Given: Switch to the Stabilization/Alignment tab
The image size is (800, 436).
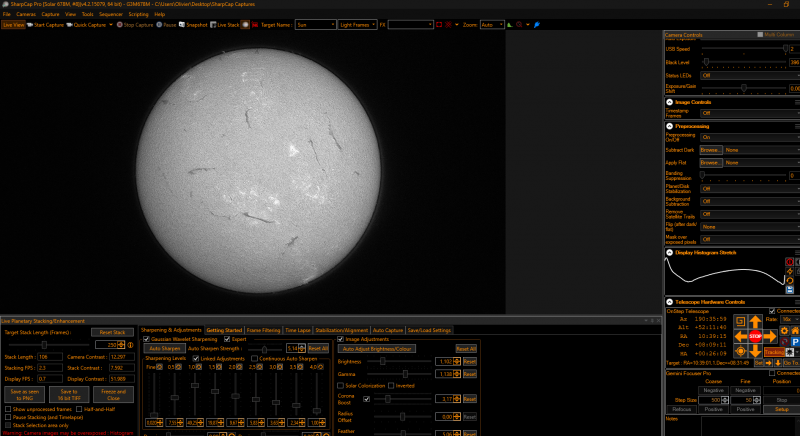Looking at the screenshot, I should tap(341, 330).
